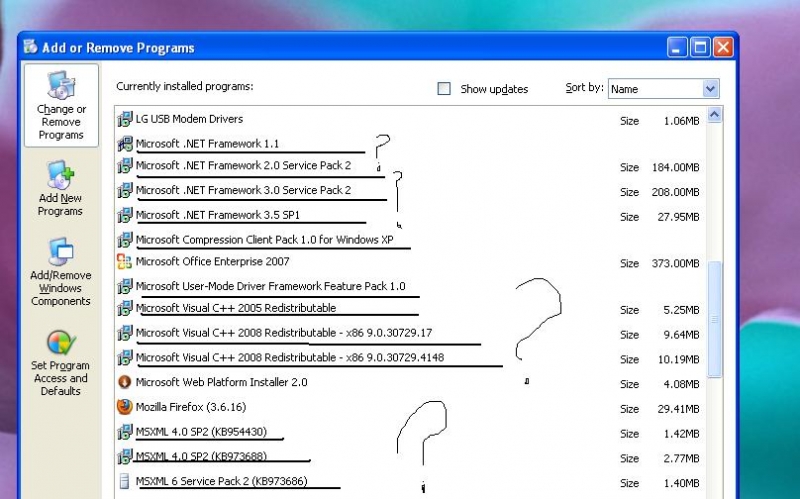The height and width of the screenshot is (499, 800).
Task: Click the .NET Framework 3.5 SP1 icon
Action: tap(124, 215)
